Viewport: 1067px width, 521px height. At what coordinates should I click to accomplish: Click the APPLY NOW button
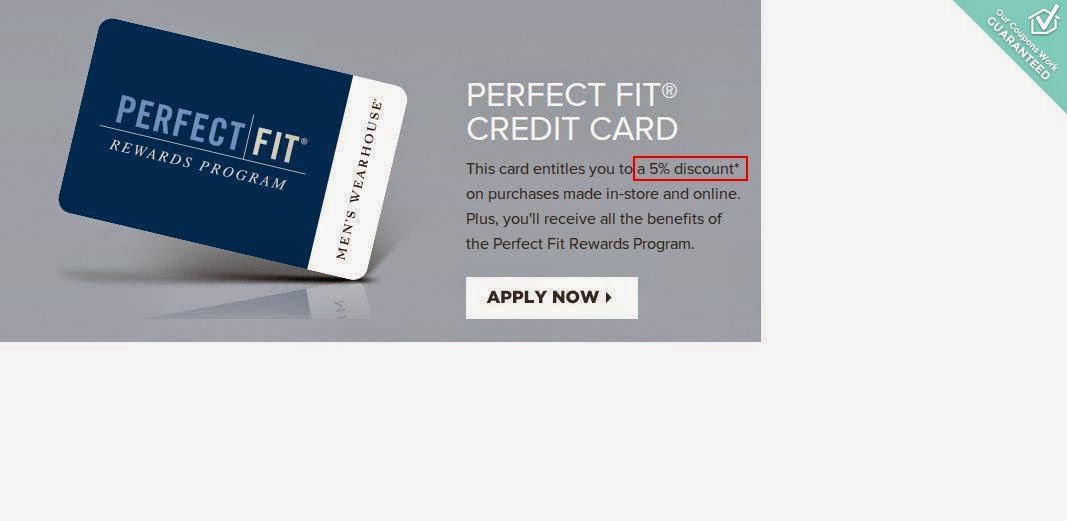tap(551, 297)
